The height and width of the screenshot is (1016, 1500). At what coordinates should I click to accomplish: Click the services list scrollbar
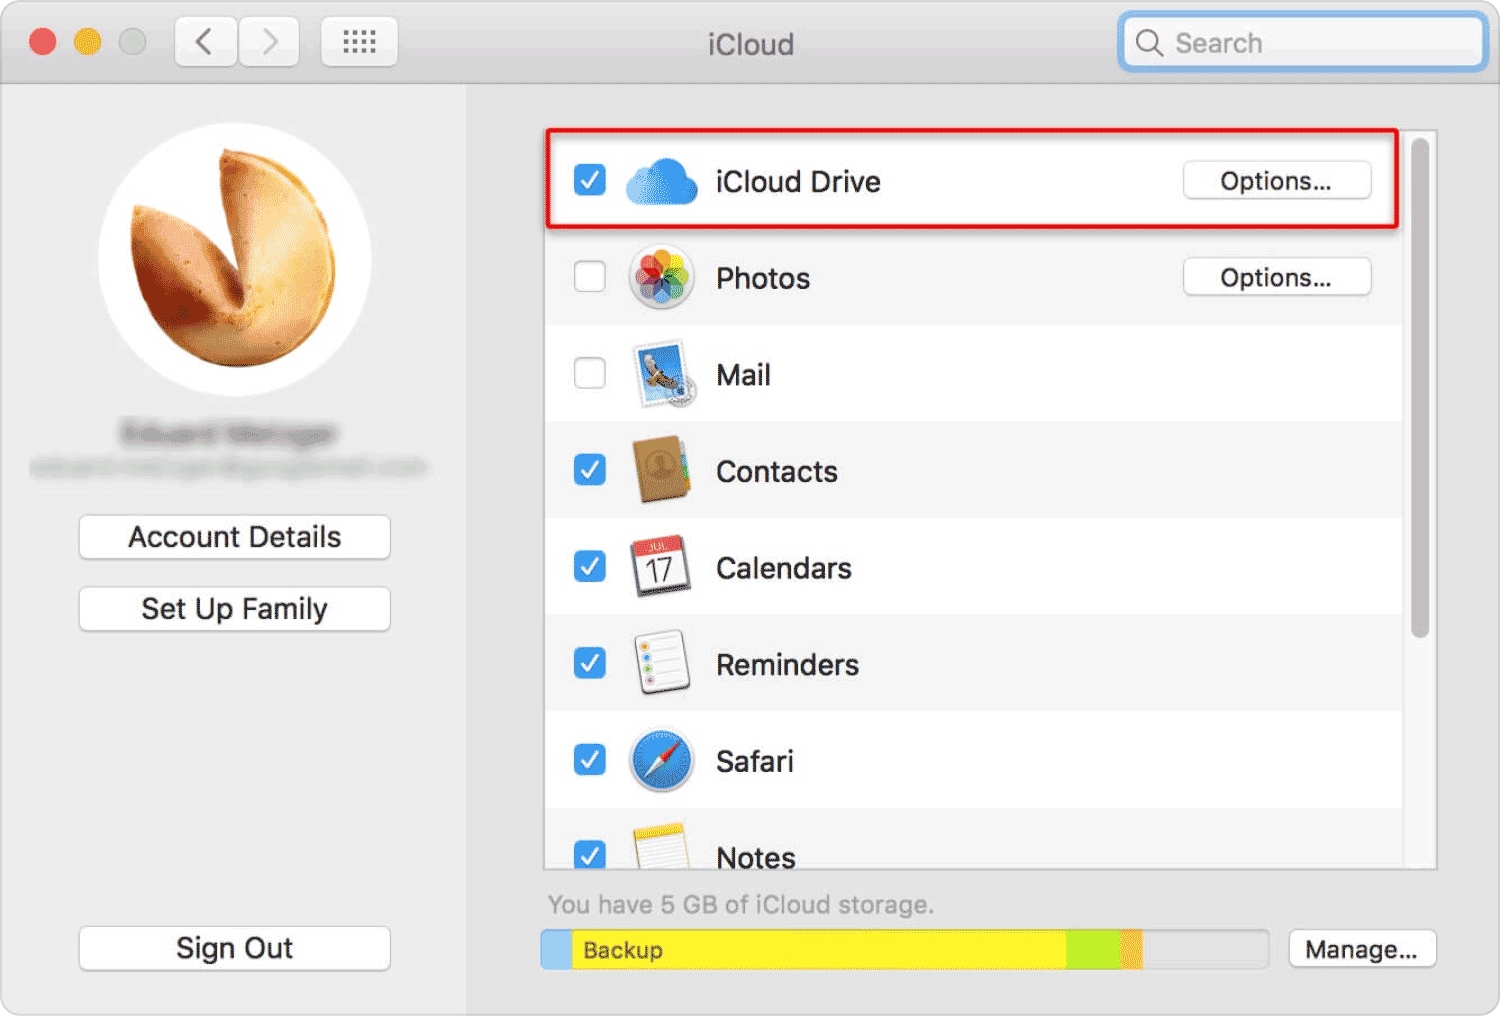click(x=1420, y=388)
